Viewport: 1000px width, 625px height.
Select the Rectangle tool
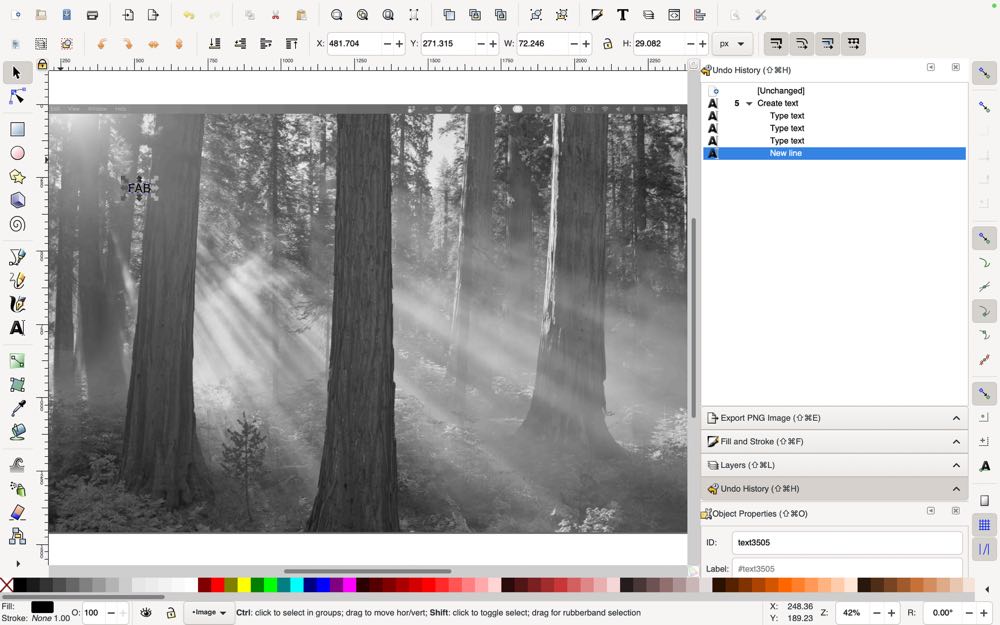click(17, 129)
